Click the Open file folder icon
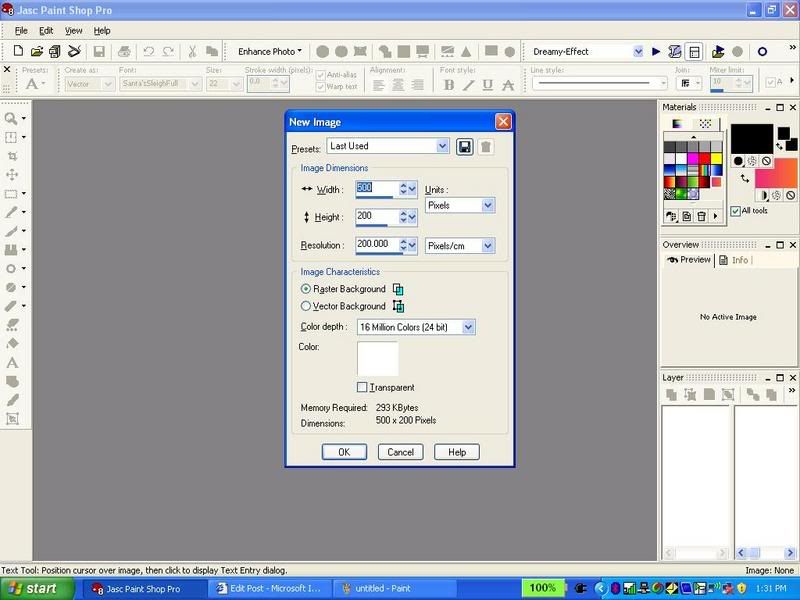This screenshot has width=800, height=600. 36,51
